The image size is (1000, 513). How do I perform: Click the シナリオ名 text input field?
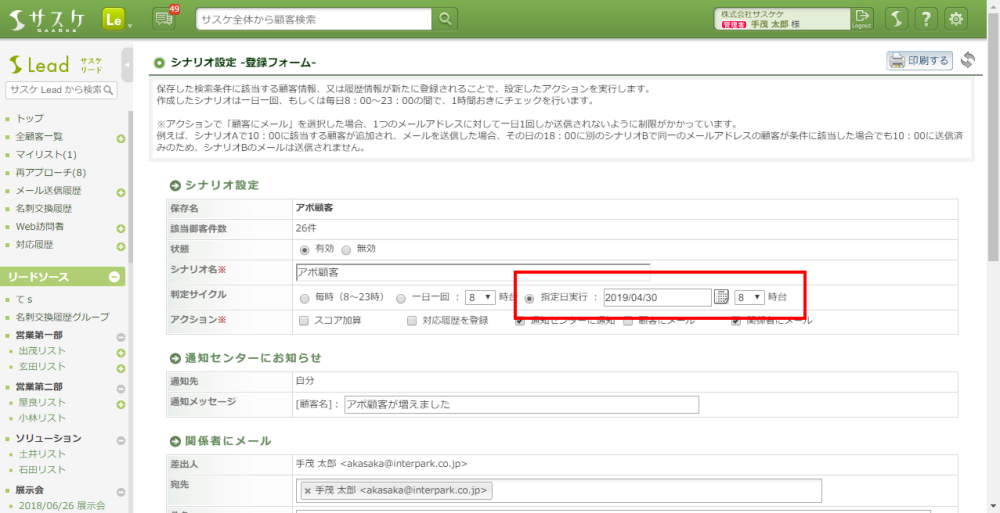[x=472, y=272]
